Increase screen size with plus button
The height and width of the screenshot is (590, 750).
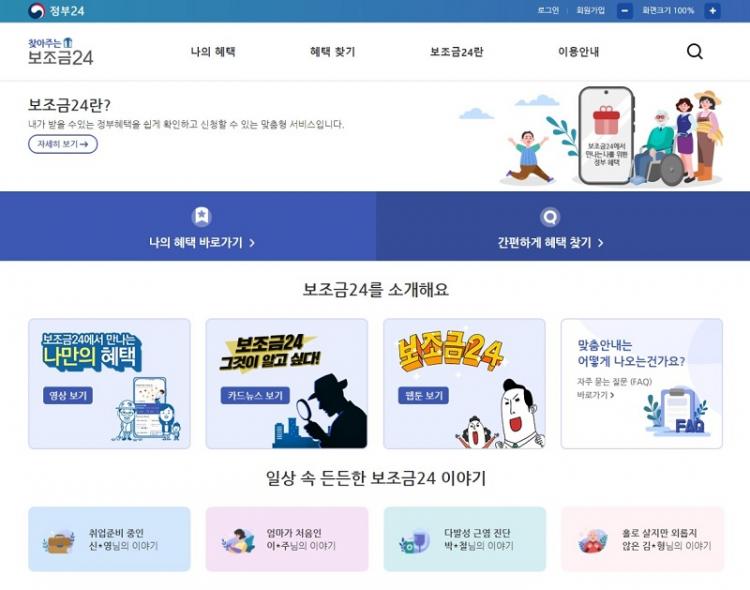[712, 11]
